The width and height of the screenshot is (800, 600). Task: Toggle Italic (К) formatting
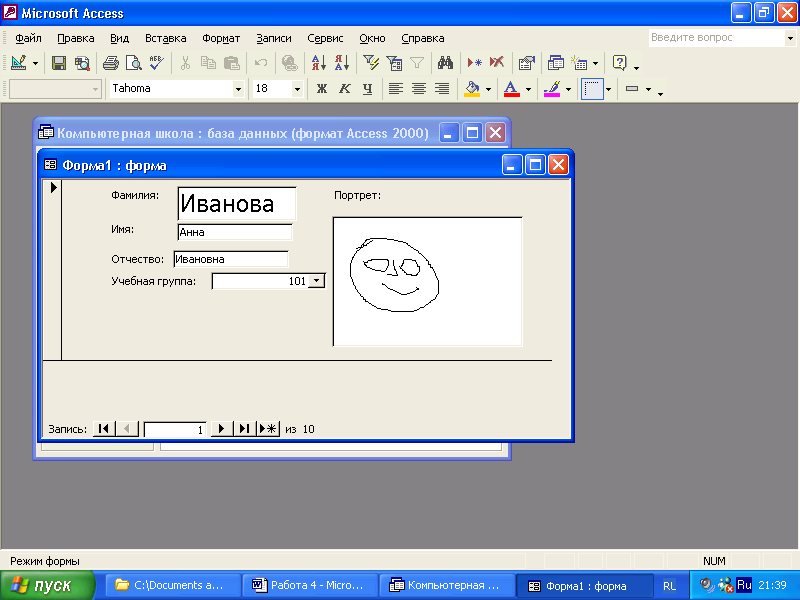pyautogui.click(x=344, y=89)
